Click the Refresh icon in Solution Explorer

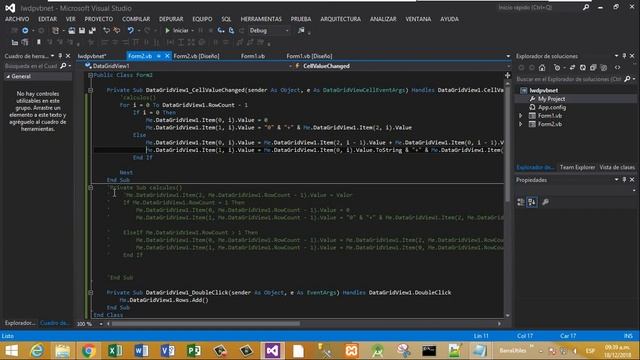click(x=583, y=68)
